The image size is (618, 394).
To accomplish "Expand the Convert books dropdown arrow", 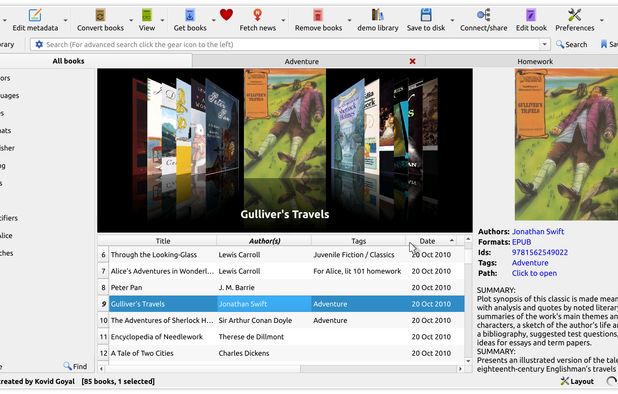I will point(131,20).
